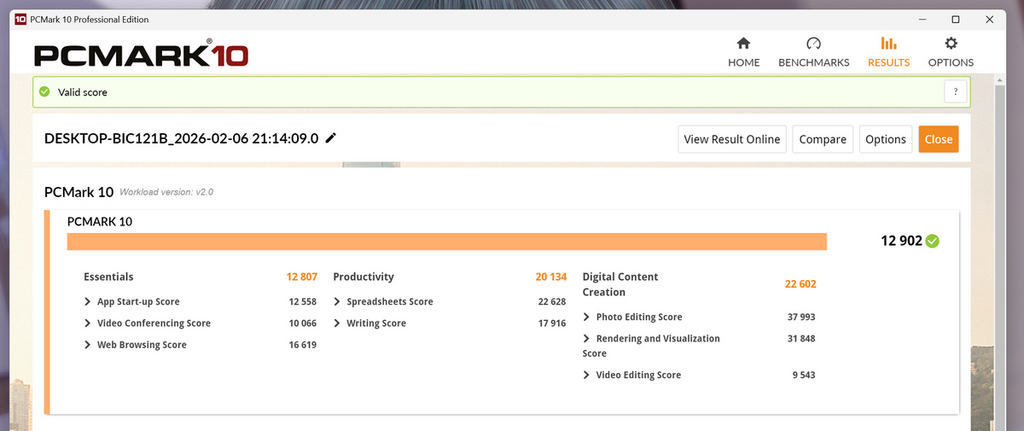Image resolution: width=1024 pixels, height=431 pixels.
Task: Click View Result Online button
Action: click(x=732, y=139)
